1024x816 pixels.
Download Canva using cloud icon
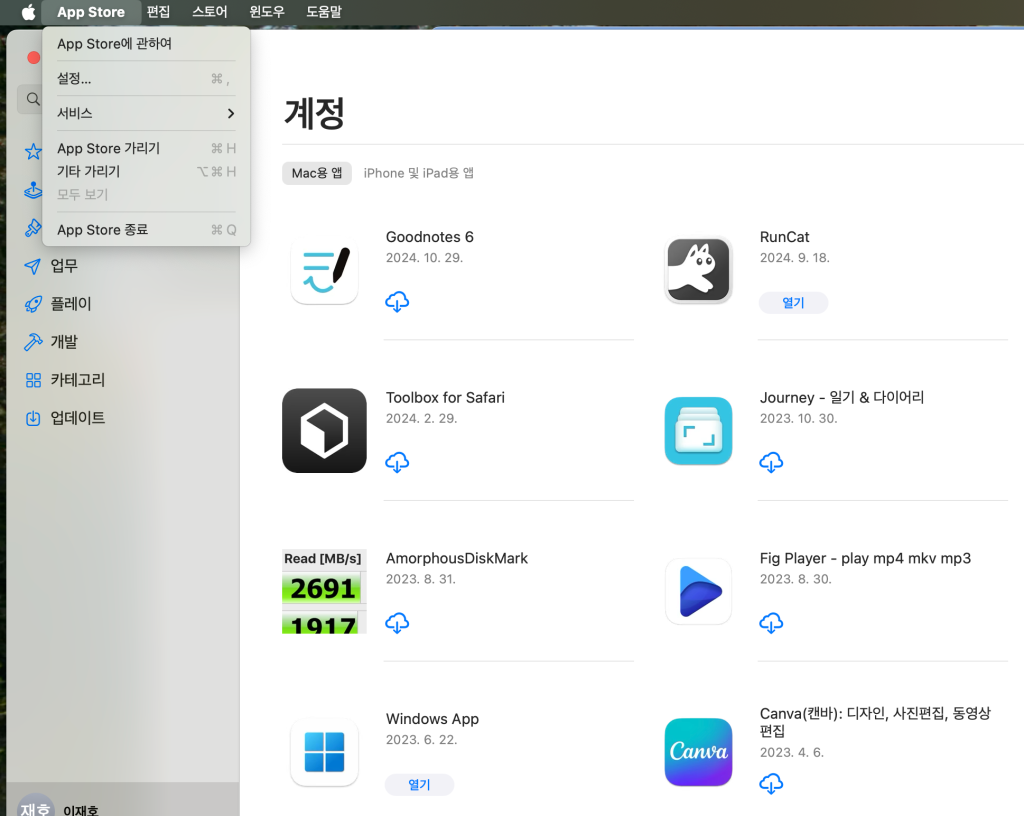pos(771,784)
